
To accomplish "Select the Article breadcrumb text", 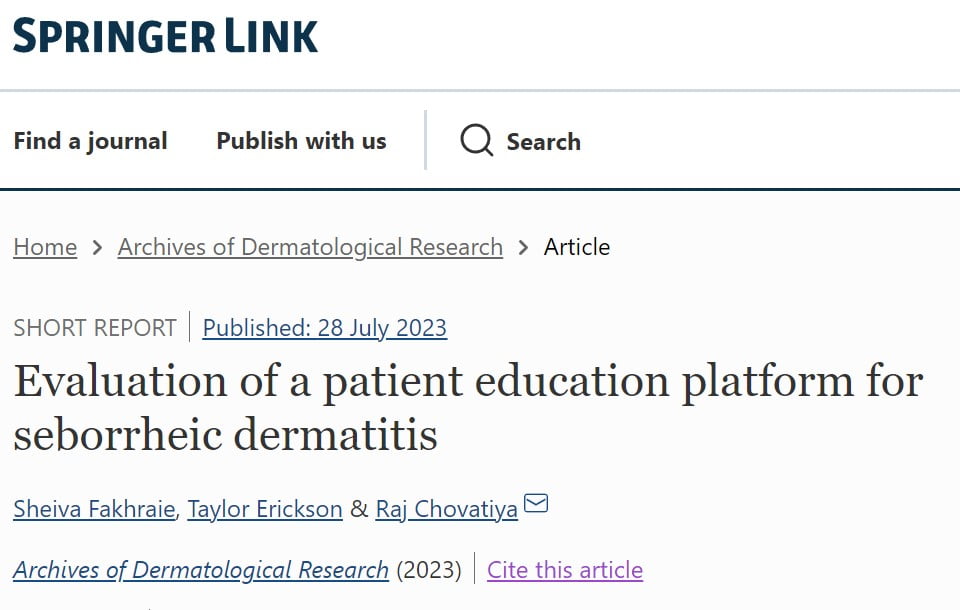I will coord(577,247).
